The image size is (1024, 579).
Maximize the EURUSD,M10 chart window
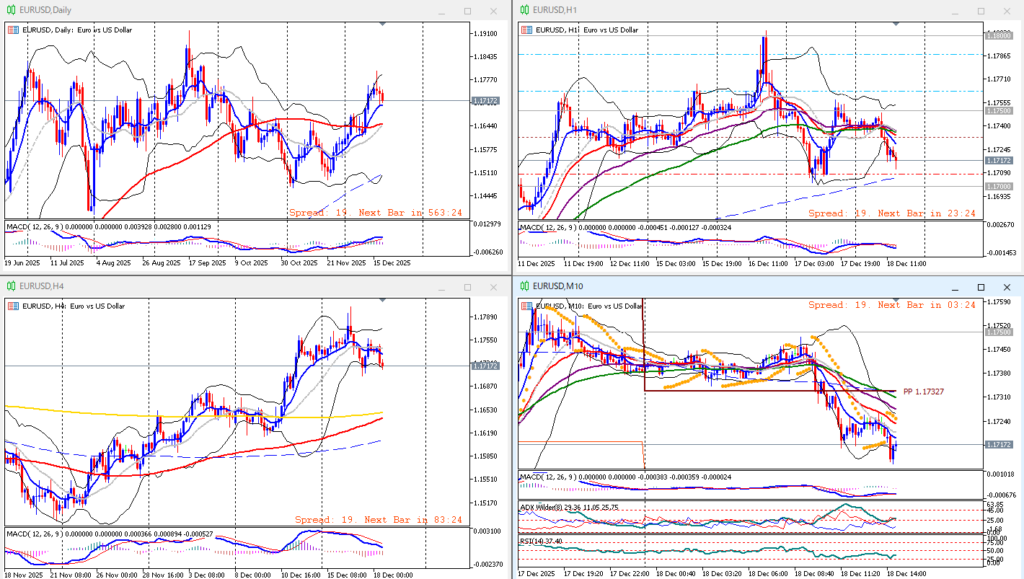979,286
